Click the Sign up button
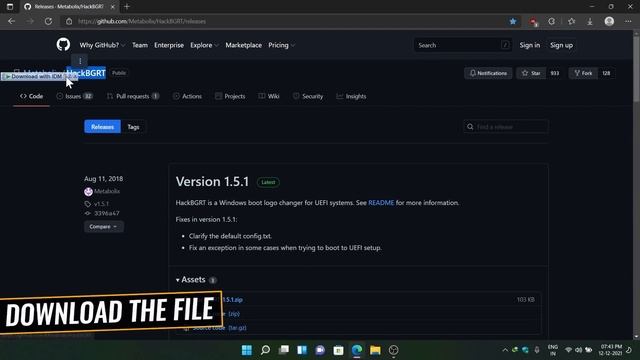This screenshot has height=360, width=640. (x=561, y=45)
